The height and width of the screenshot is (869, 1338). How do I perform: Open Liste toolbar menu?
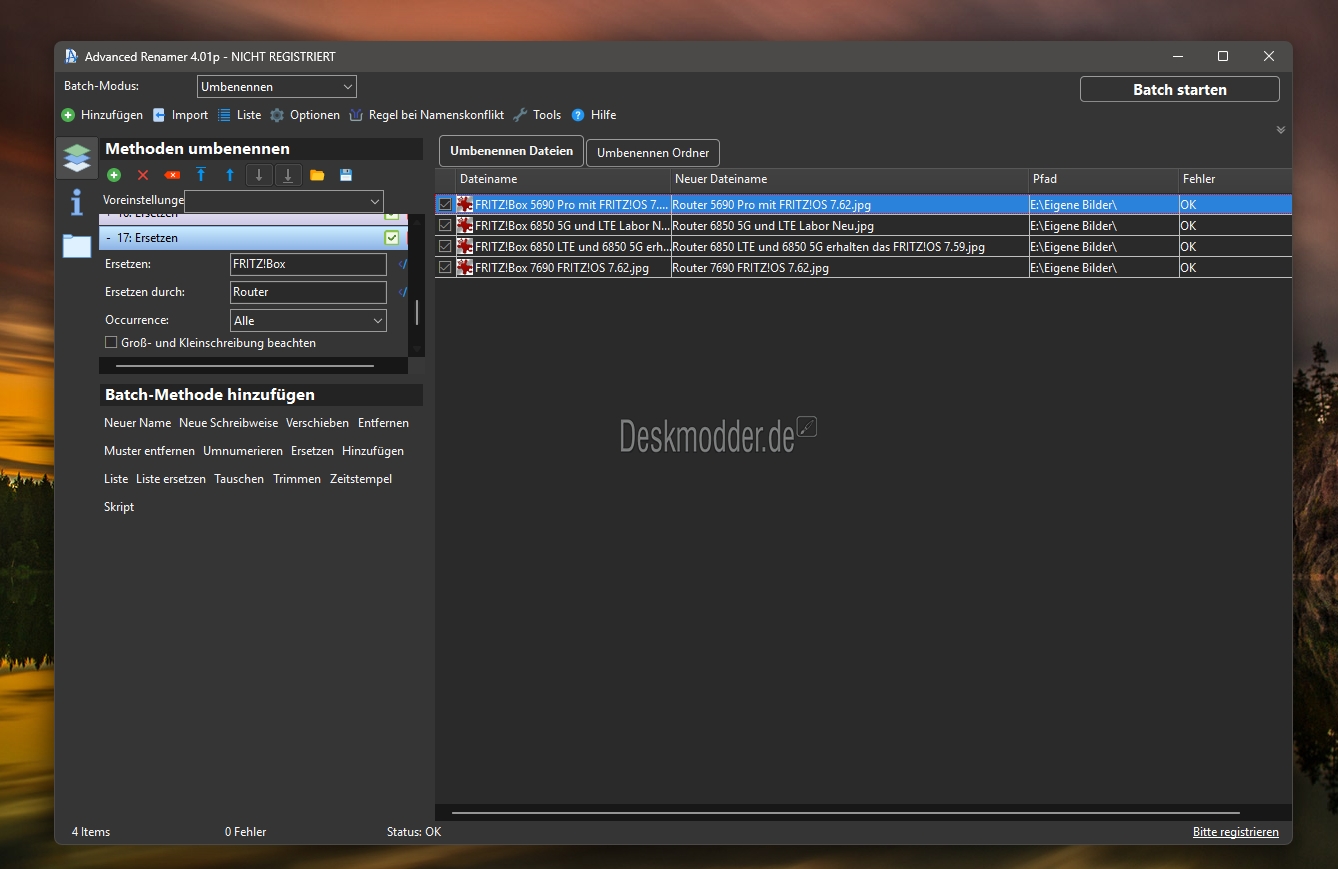coord(239,115)
